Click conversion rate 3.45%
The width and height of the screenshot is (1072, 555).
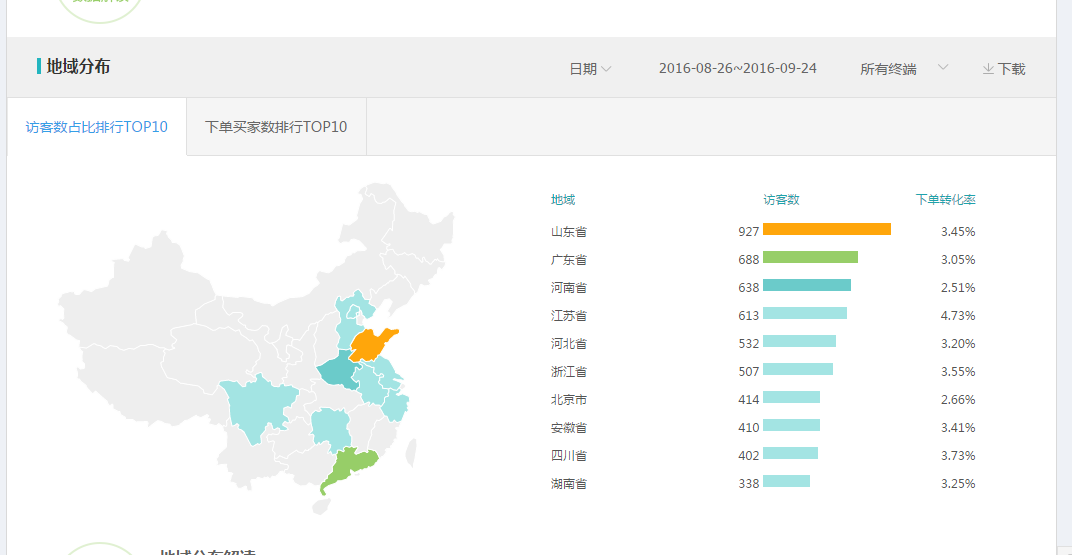(x=958, y=232)
